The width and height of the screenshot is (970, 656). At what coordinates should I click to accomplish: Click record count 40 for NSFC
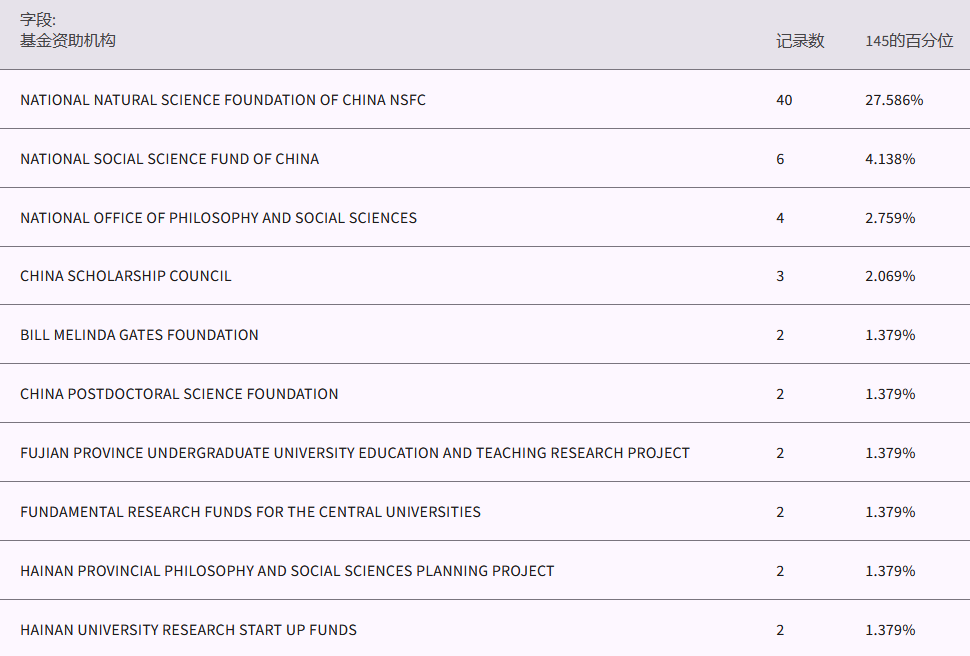coord(784,100)
